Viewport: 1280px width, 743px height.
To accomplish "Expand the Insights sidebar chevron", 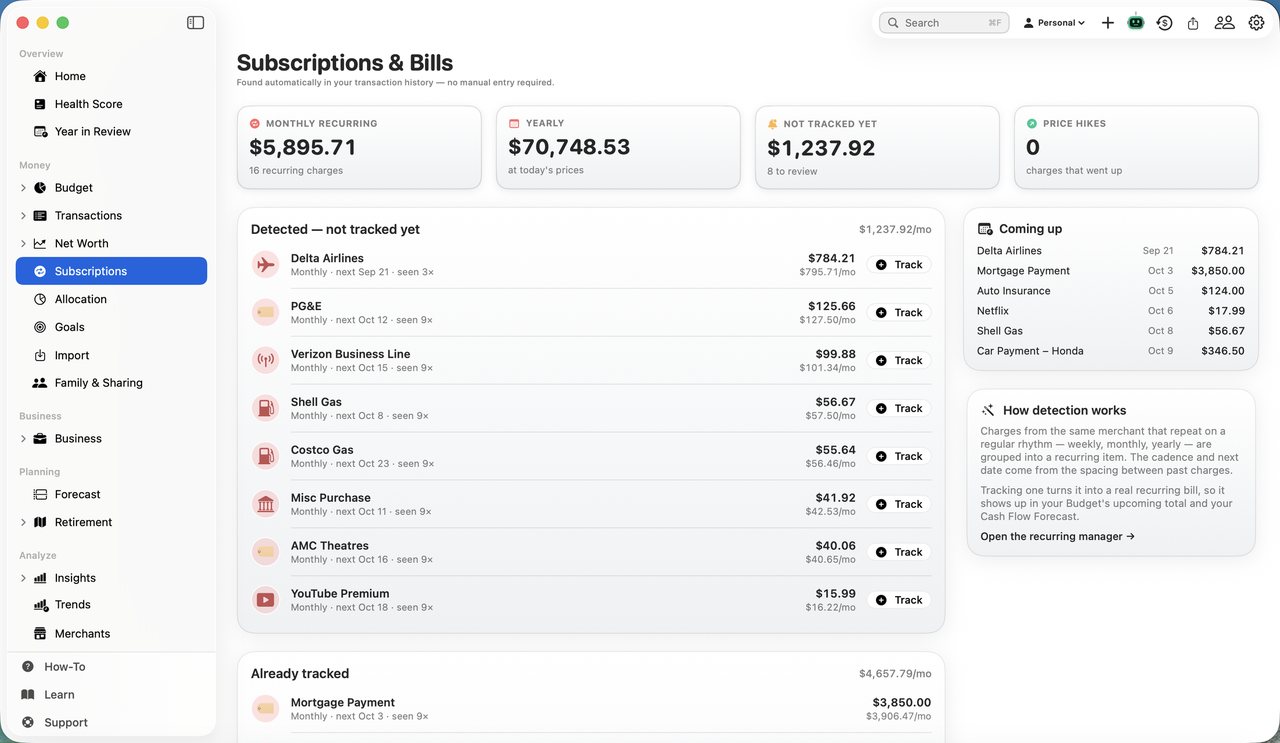I will 23,578.
